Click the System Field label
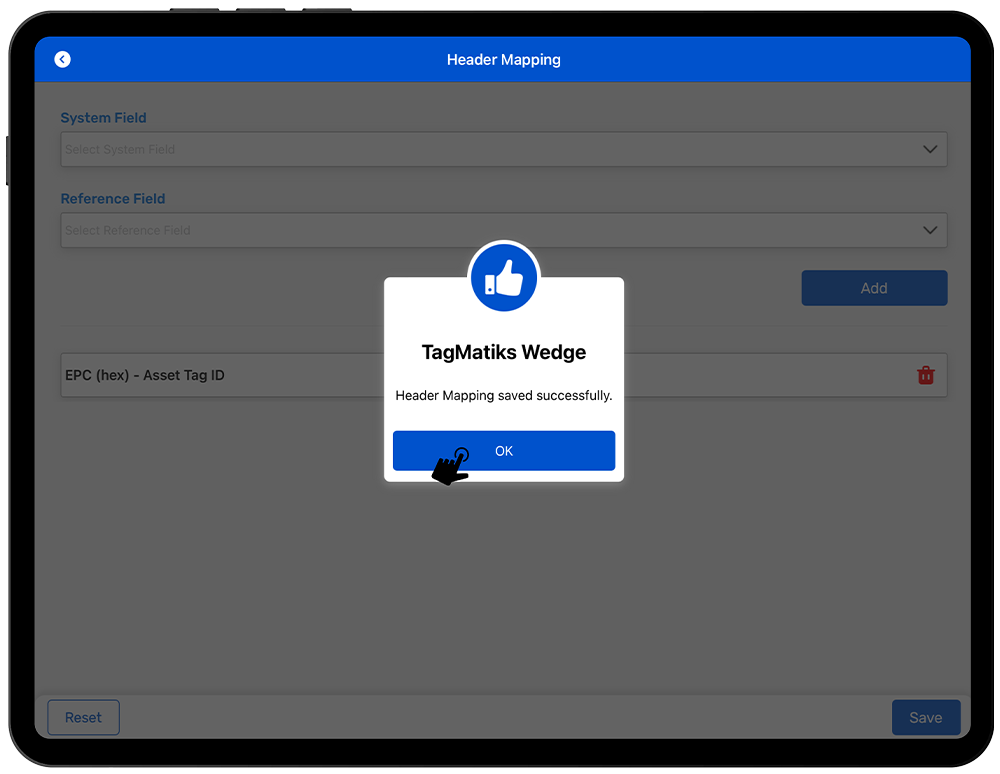Screen dimensions: 1000x774 (x=103, y=118)
